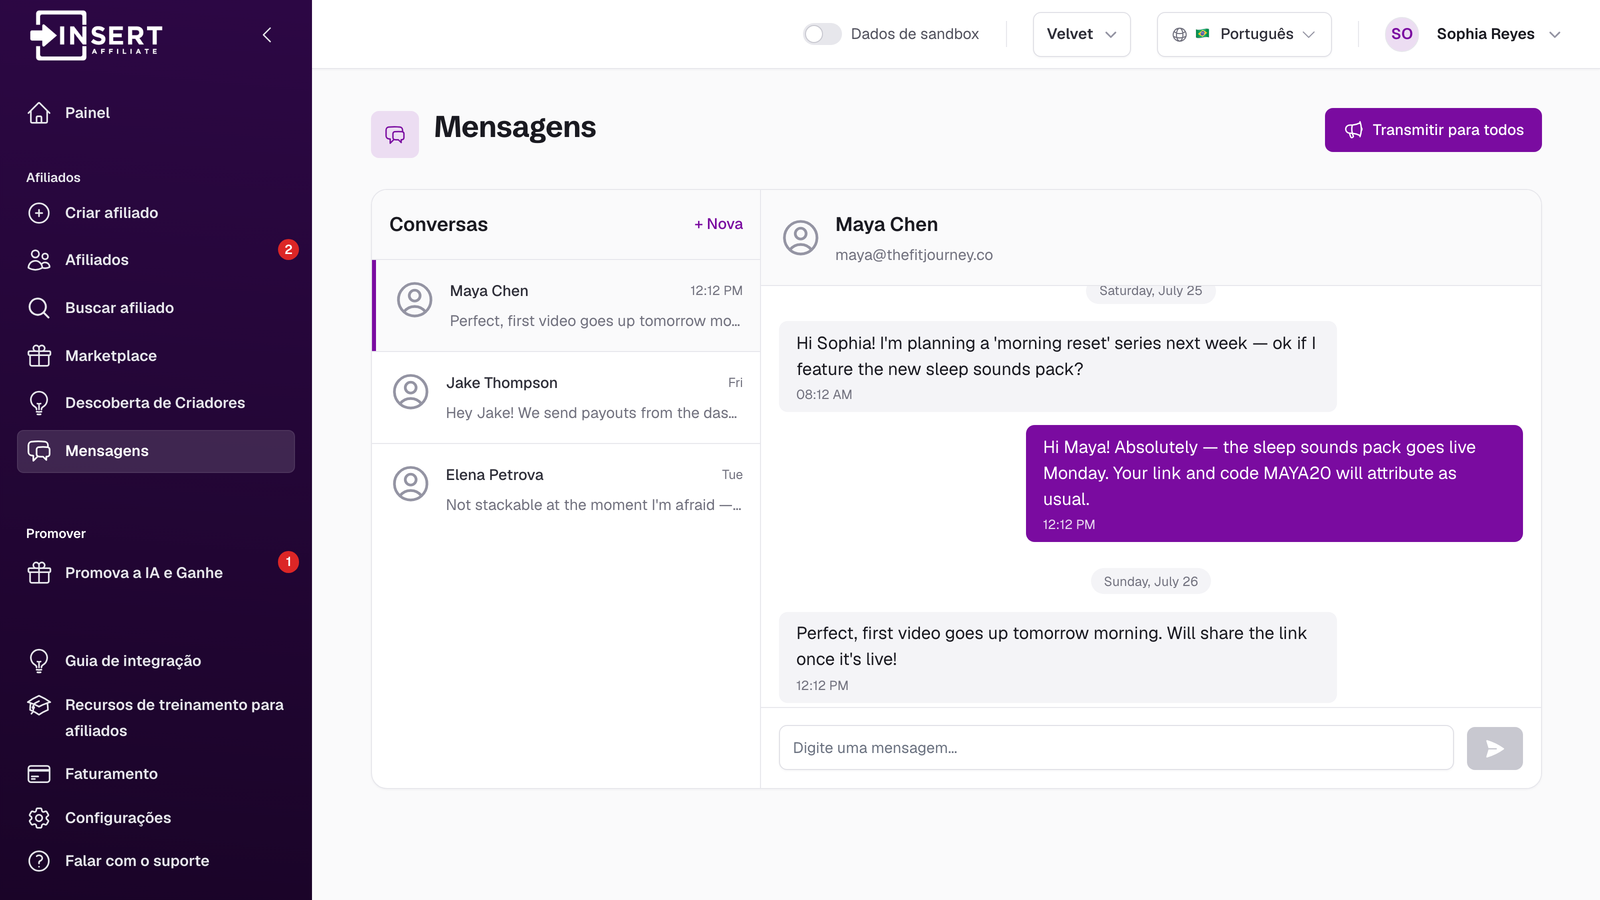This screenshot has width=1600, height=900.
Task: Click the red badge 1 on Promova
Action: [288, 562]
